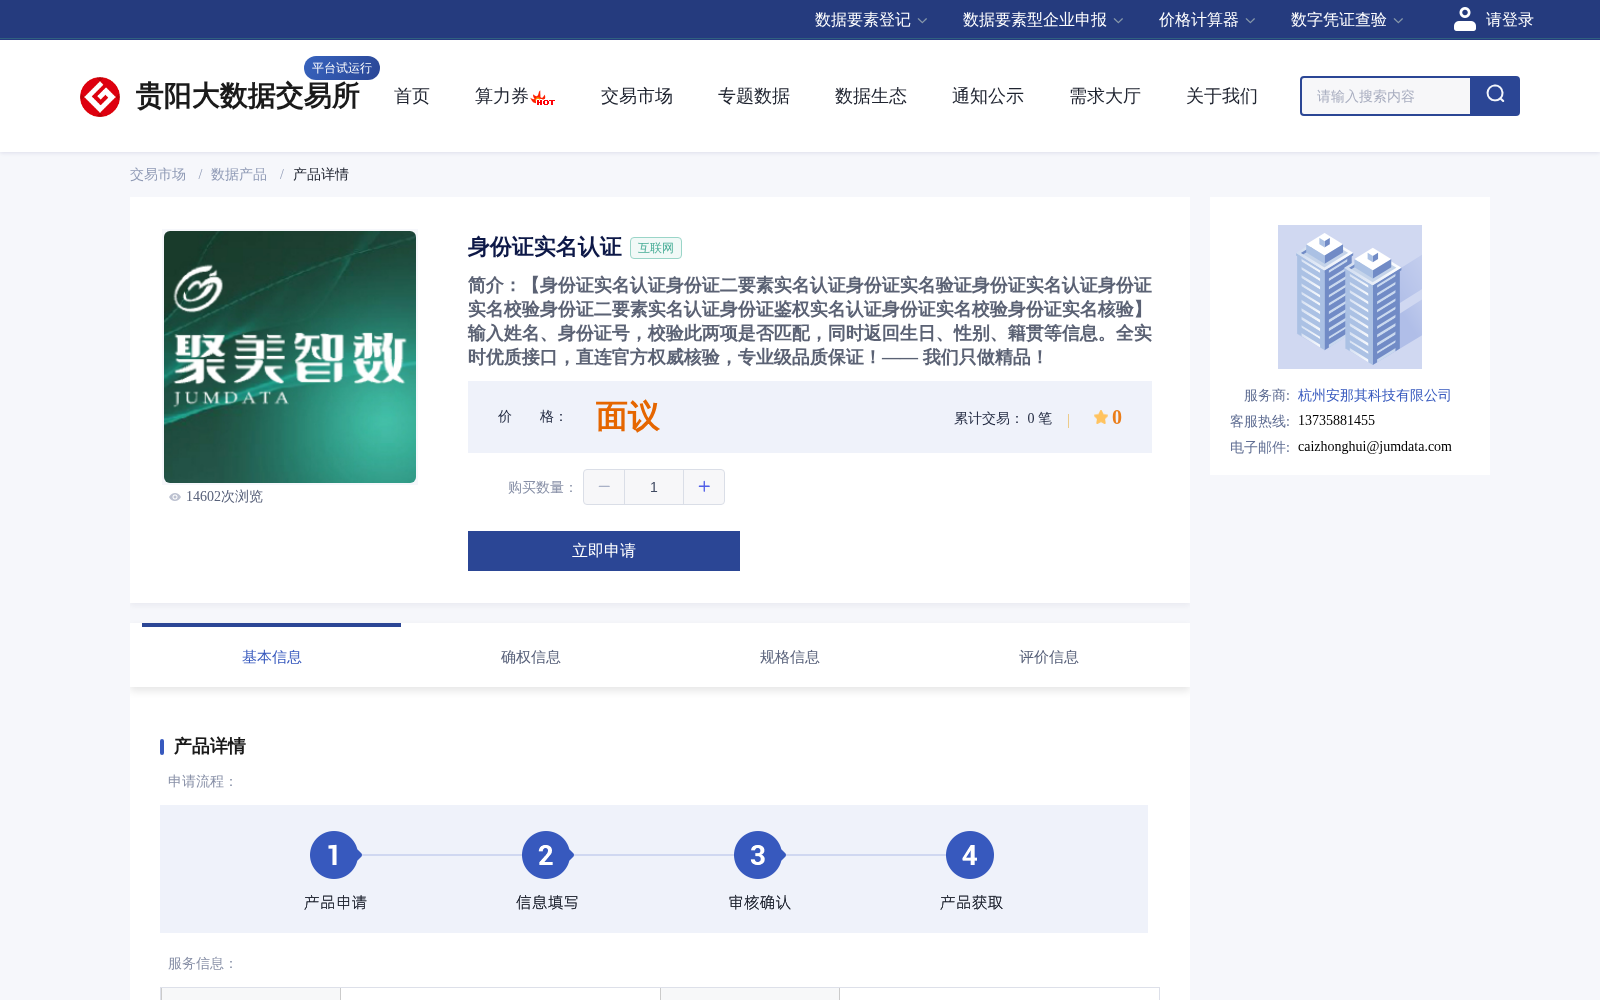This screenshot has height=1000, width=1600.
Task: Click 申请流程 label
Action: [x=201, y=781]
